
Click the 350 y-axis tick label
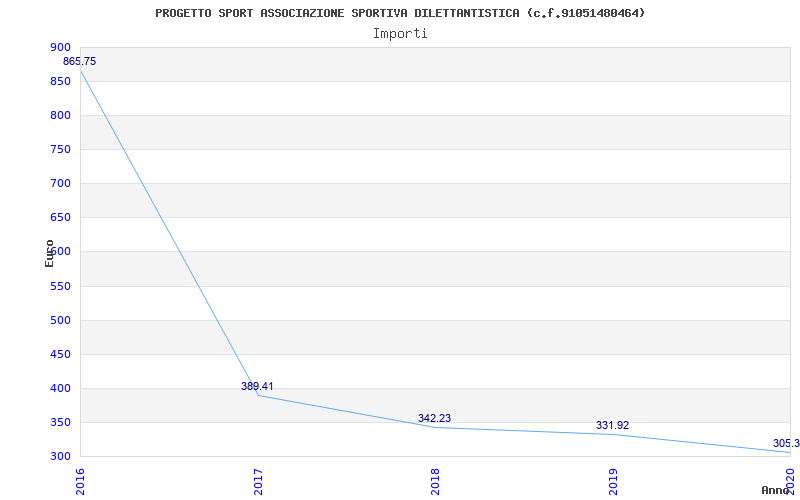pyautogui.click(x=60, y=422)
